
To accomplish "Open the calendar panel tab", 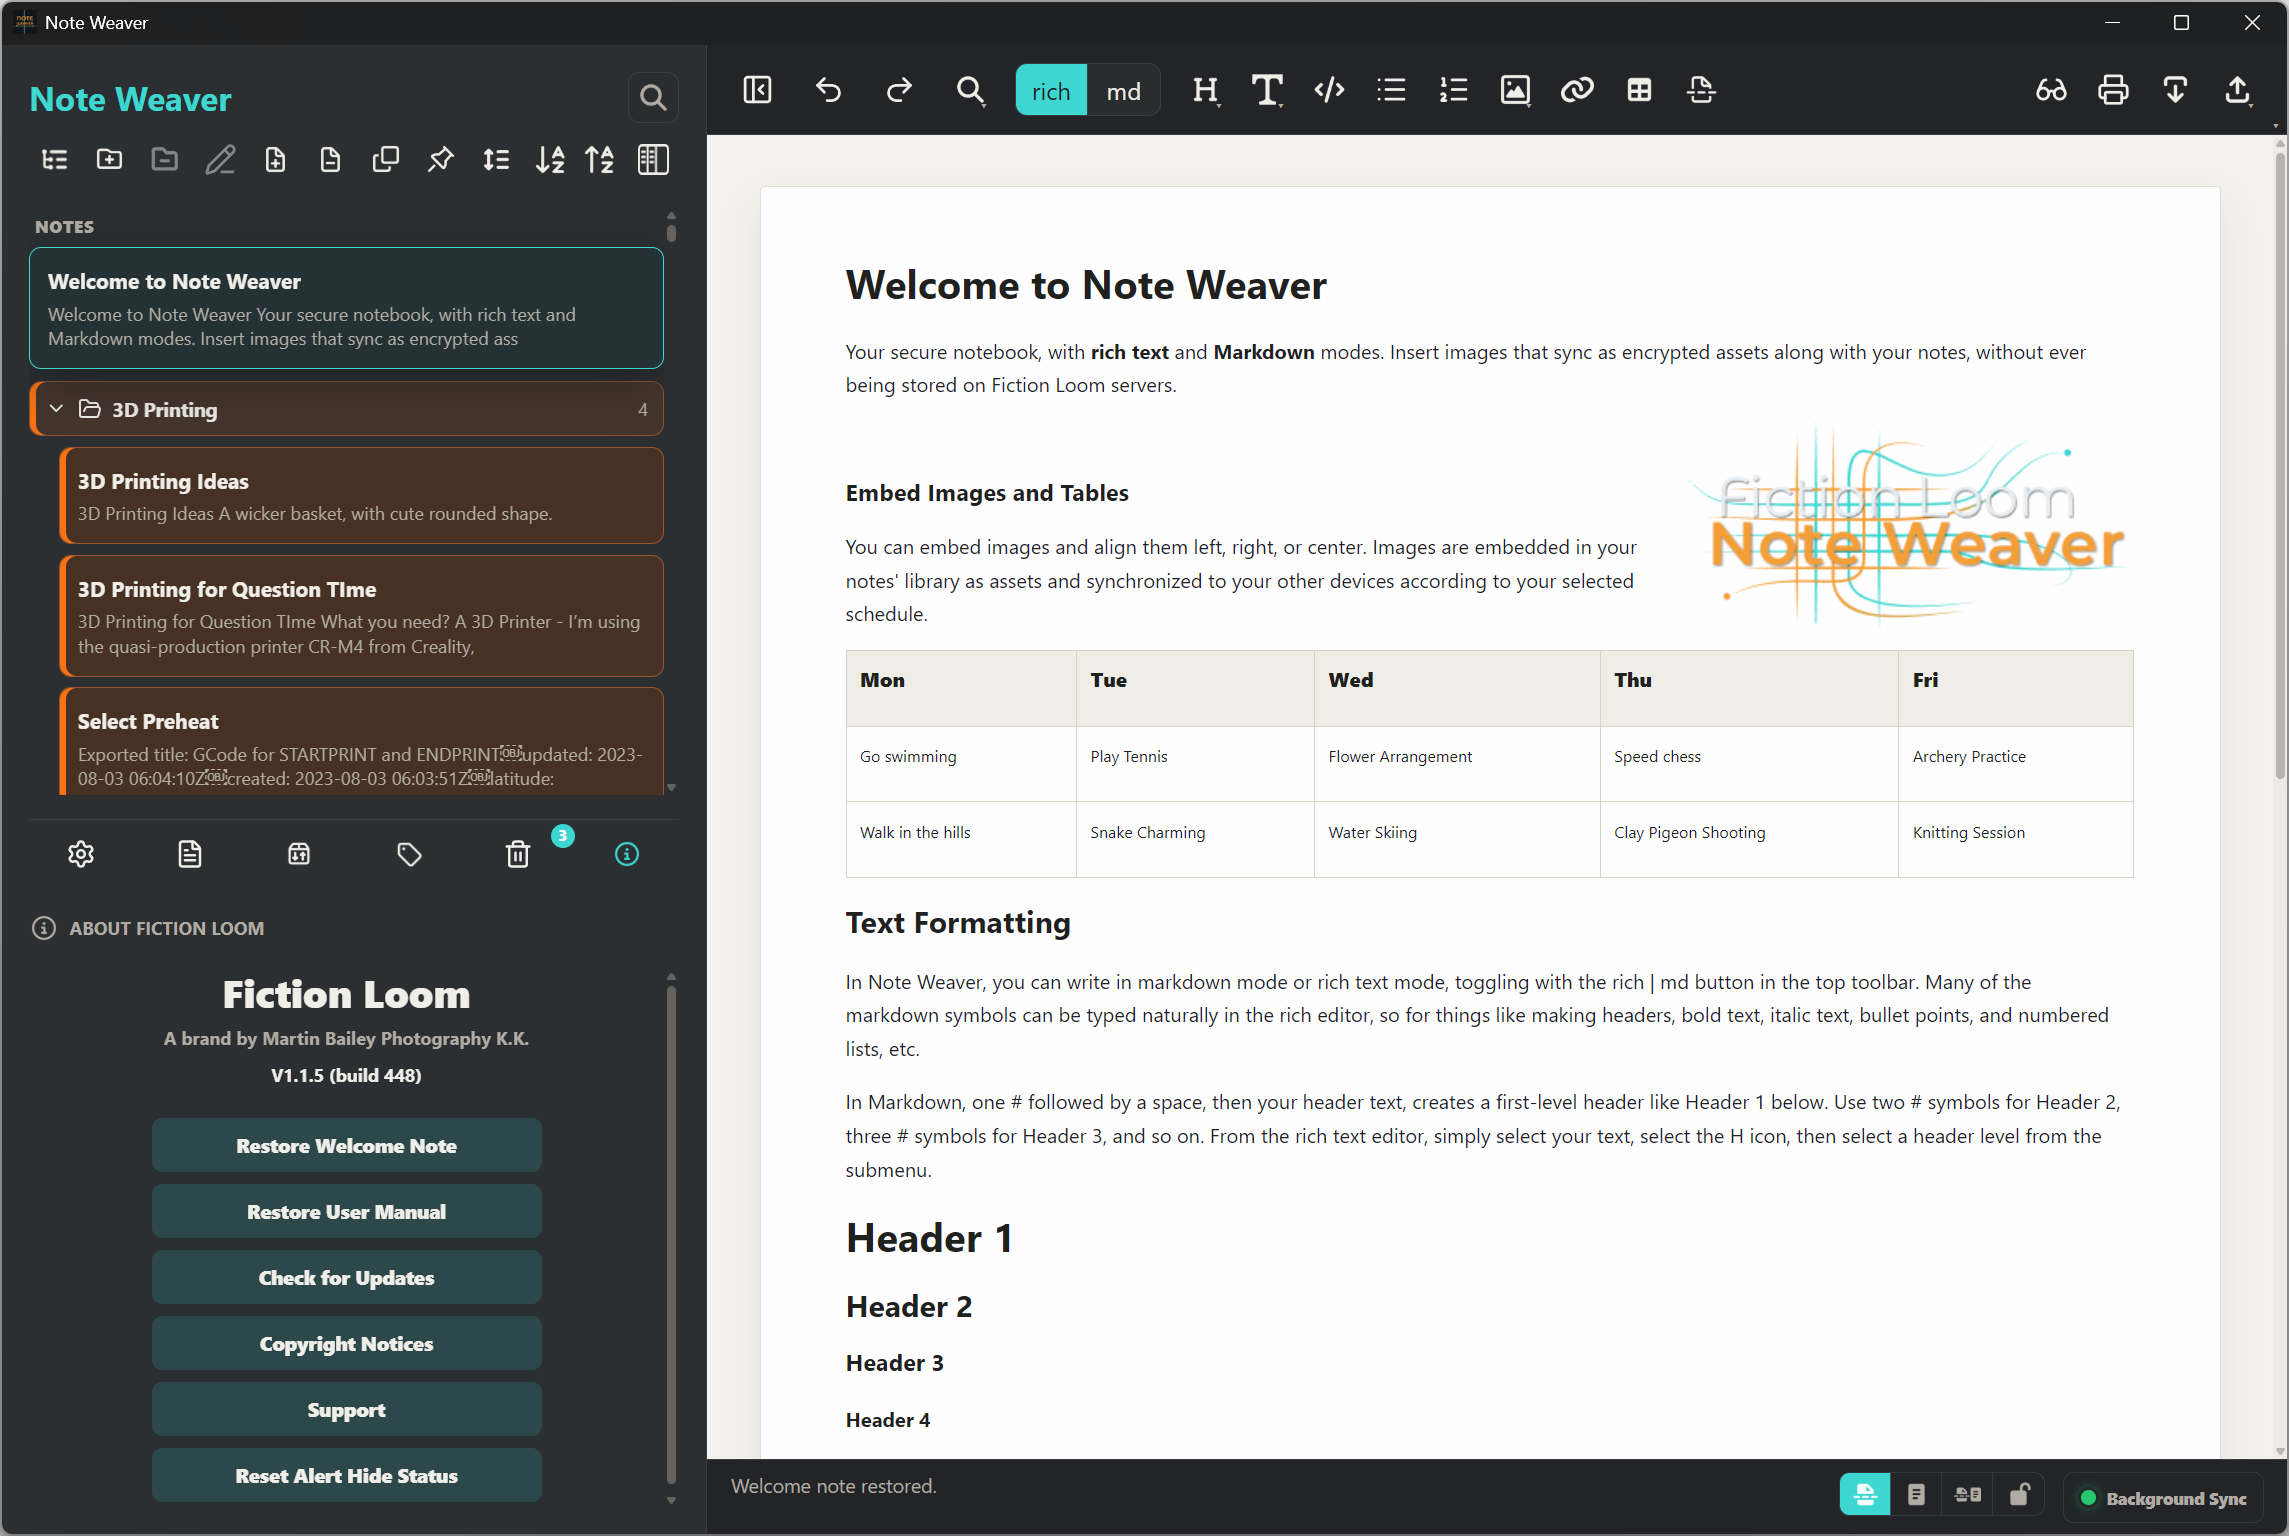I will pyautogui.click(x=299, y=854).
